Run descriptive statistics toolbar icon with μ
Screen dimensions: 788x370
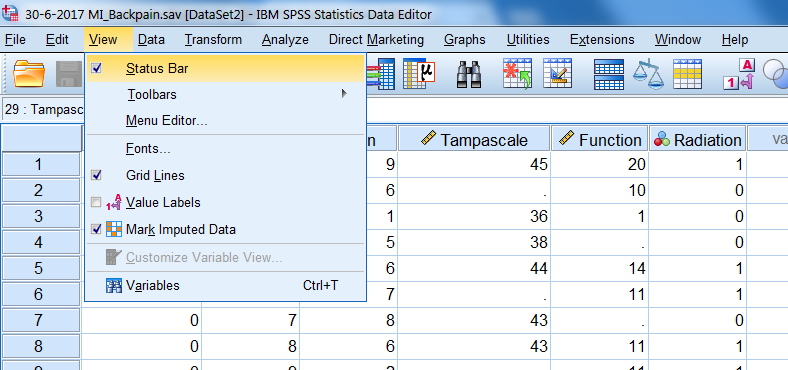(419, 74)
